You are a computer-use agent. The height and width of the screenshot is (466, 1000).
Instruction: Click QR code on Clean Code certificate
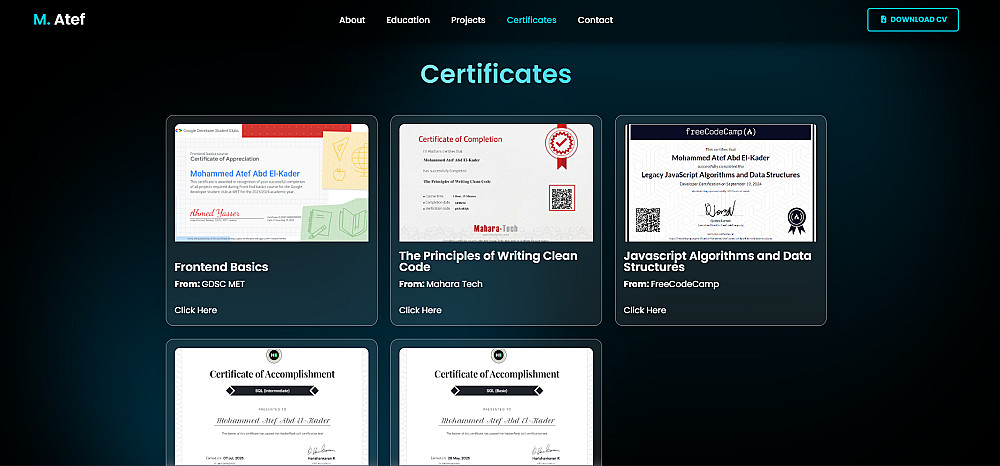coord(562,198)
